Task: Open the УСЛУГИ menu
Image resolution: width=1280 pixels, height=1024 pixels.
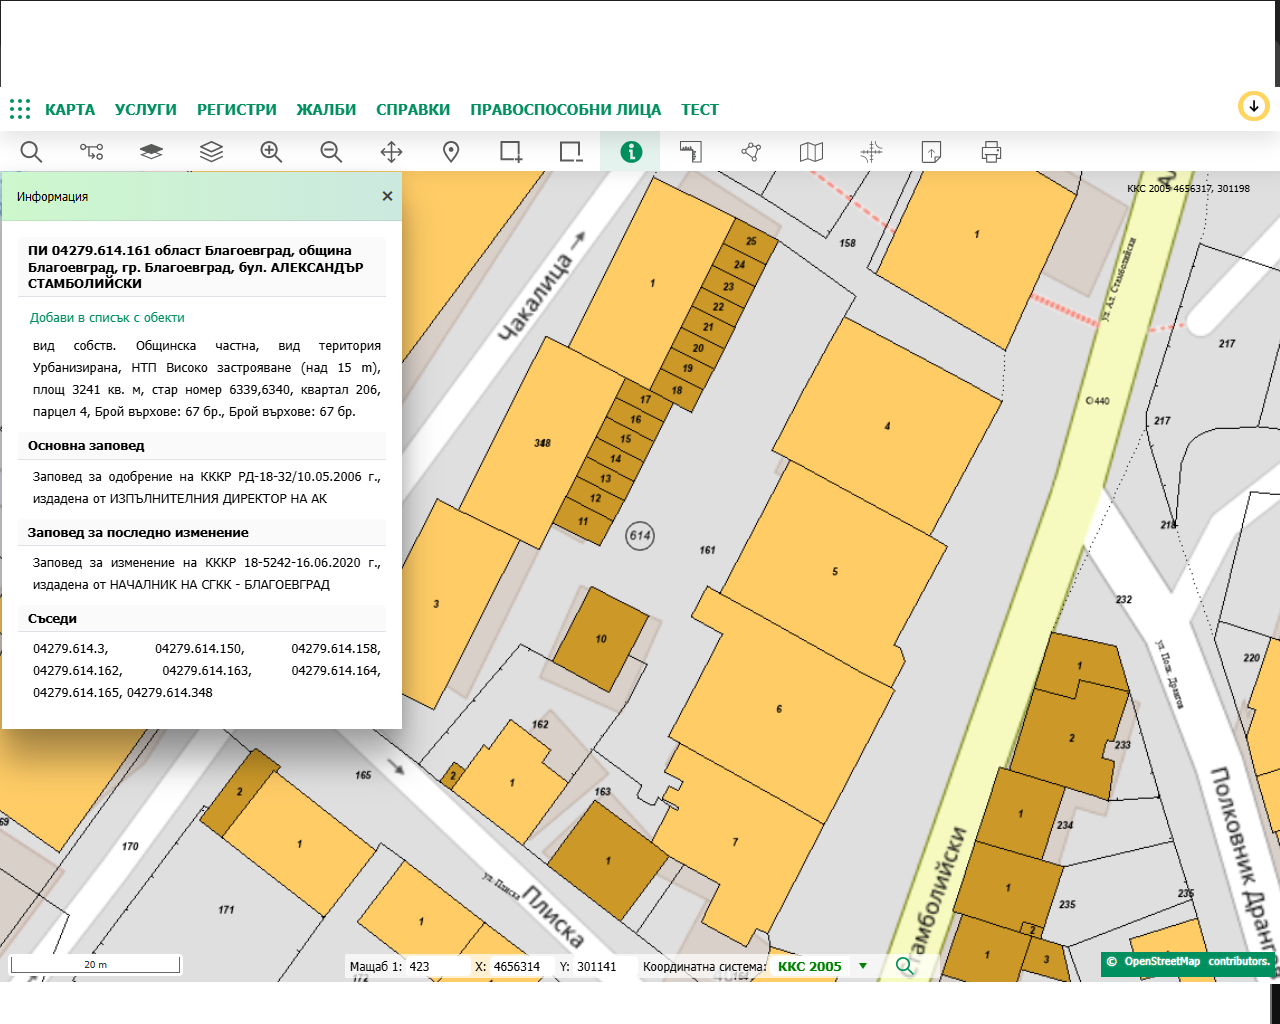Action: [145, 110]
